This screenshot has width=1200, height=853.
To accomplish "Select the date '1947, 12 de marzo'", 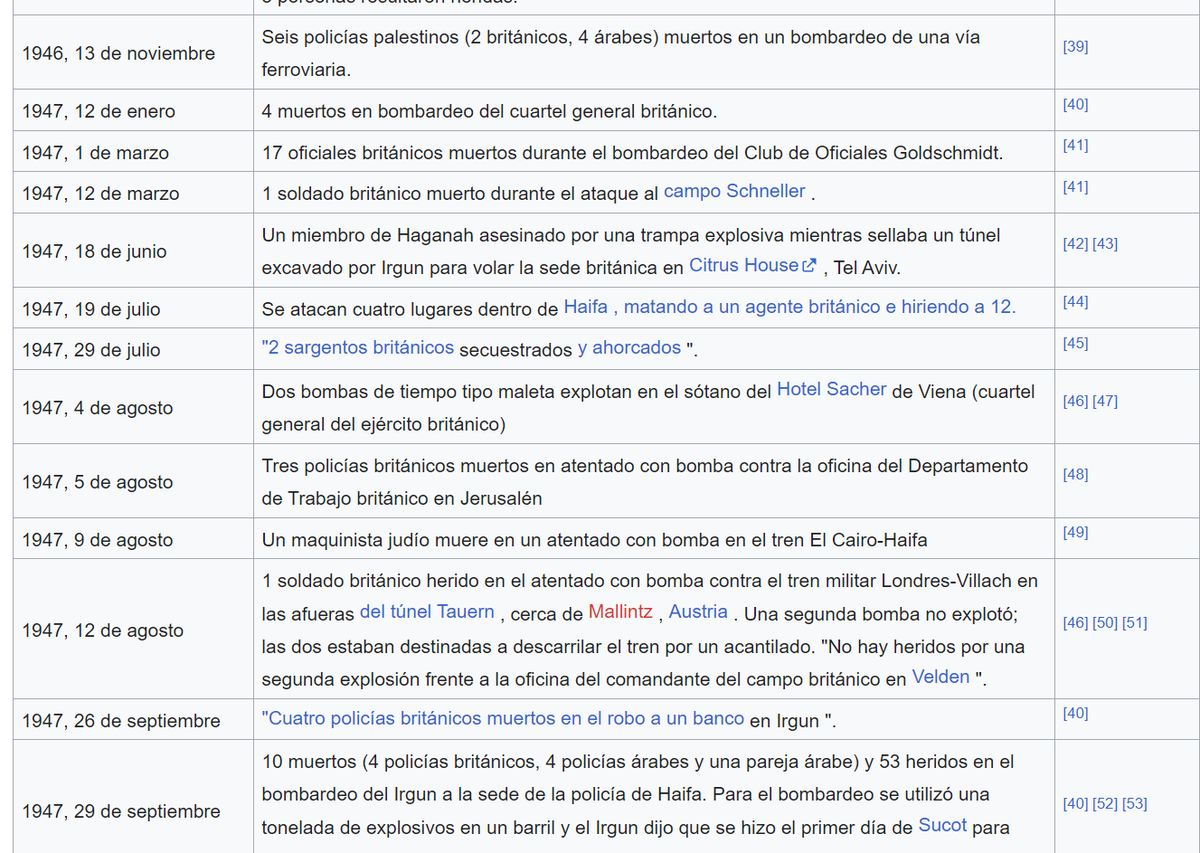I will [x=100, y=194].
